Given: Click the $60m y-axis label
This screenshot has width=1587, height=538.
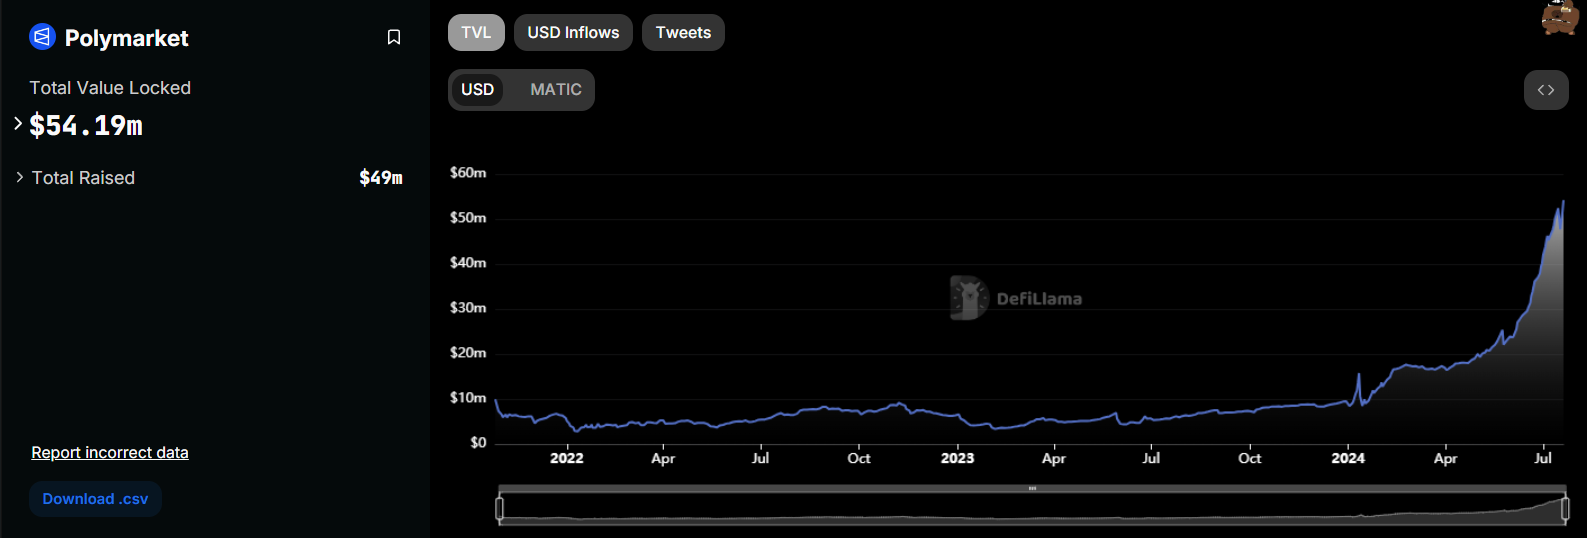Looking at the screenshot, I should click(x=468, y=173).
